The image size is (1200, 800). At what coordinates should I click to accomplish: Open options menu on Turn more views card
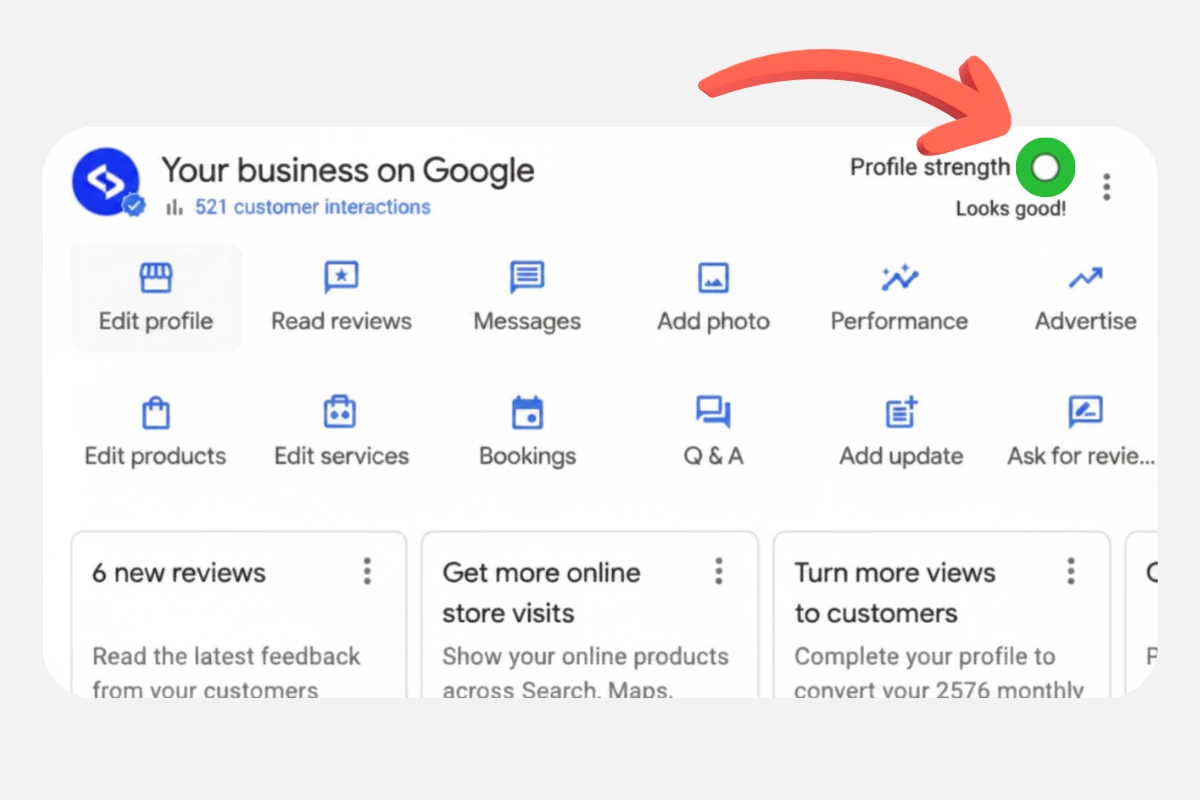(1070, 572)
